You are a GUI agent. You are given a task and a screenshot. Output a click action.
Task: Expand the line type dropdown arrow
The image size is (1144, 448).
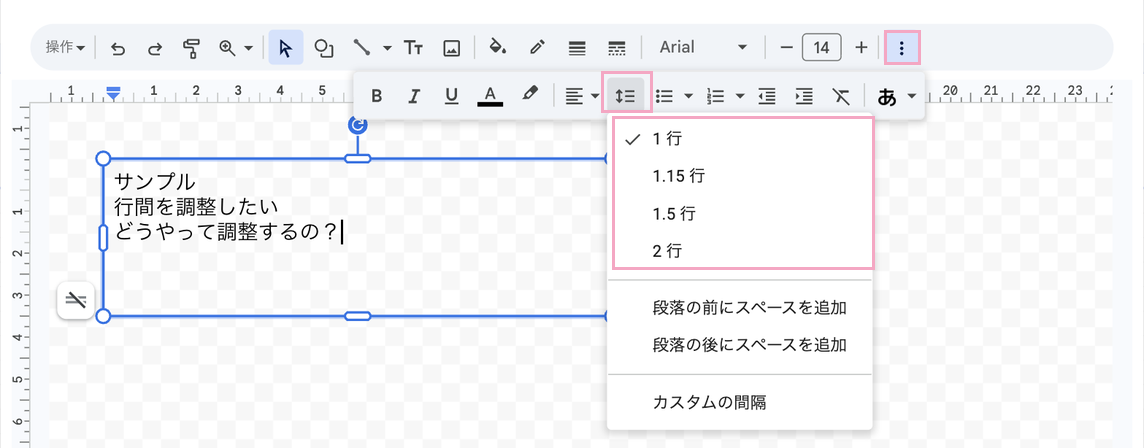(387, 48)
